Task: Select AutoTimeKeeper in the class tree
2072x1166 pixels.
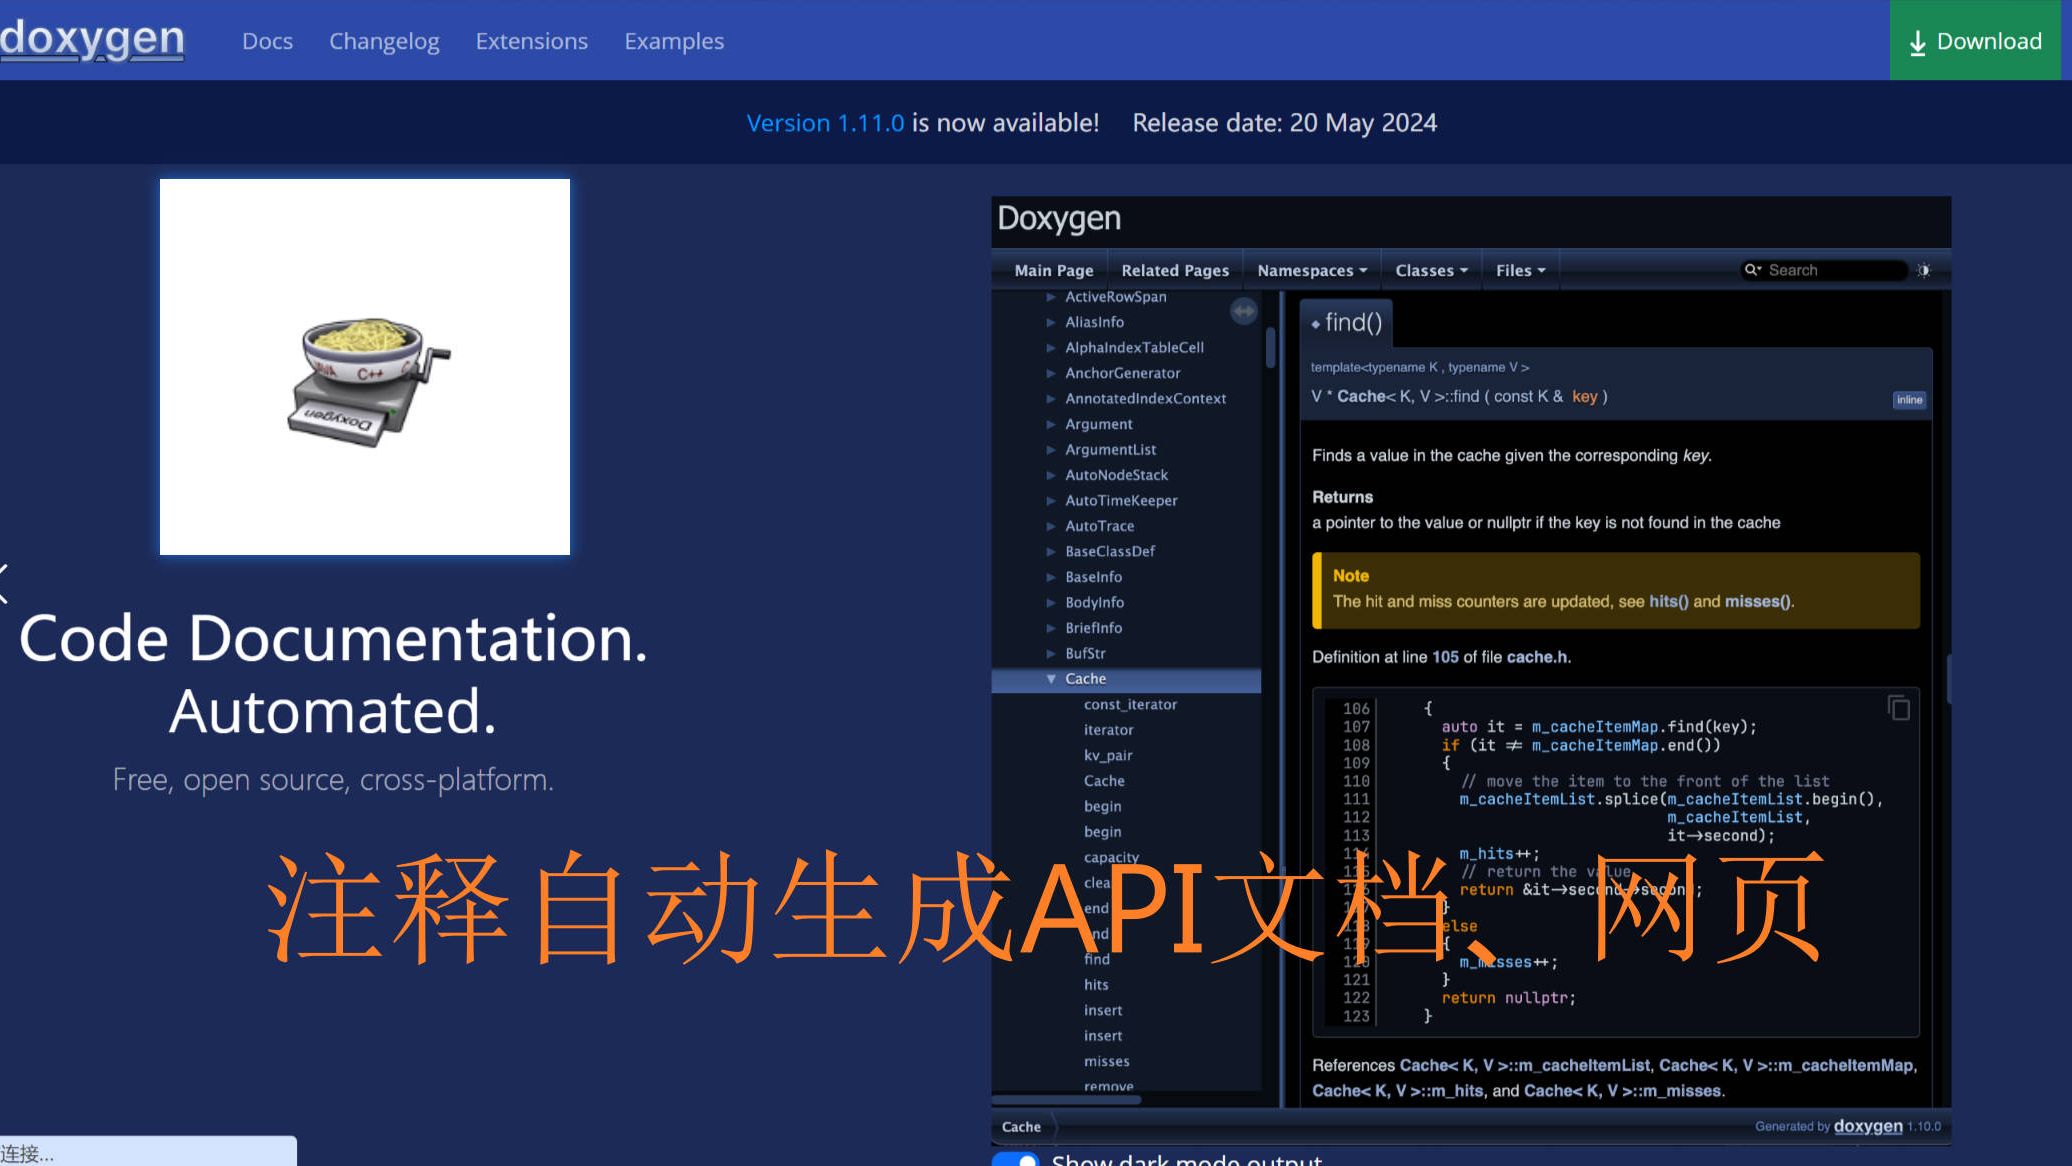Action: coord(1121,500)
